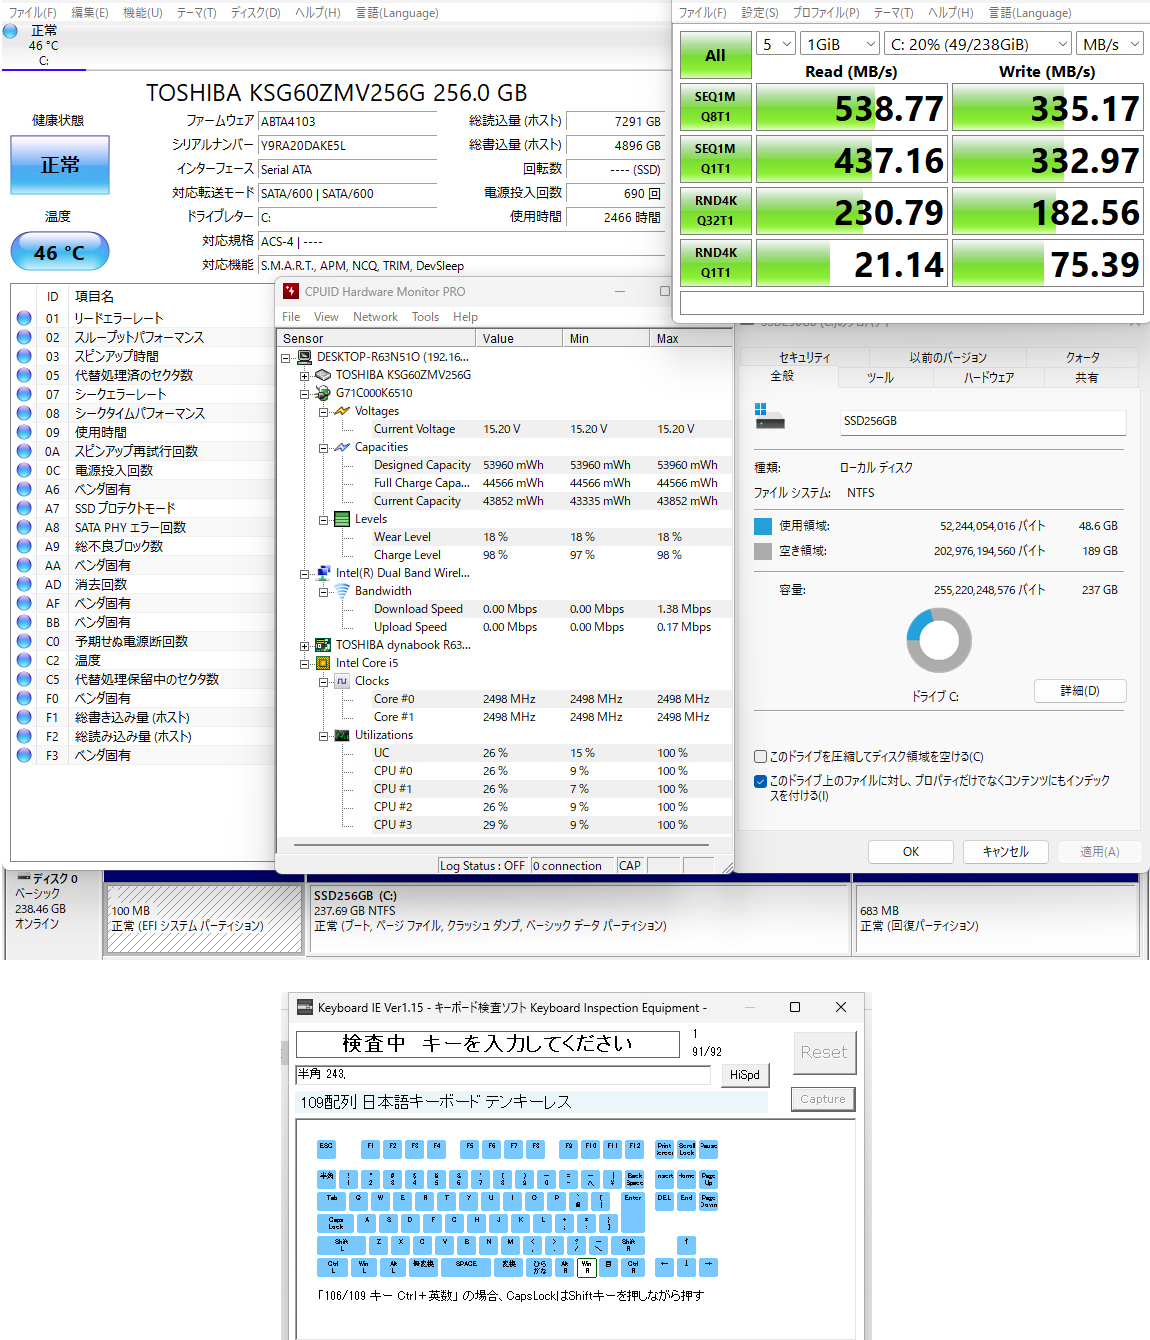Click the Capacities graph icon in HWMonitor

(342, 447)
